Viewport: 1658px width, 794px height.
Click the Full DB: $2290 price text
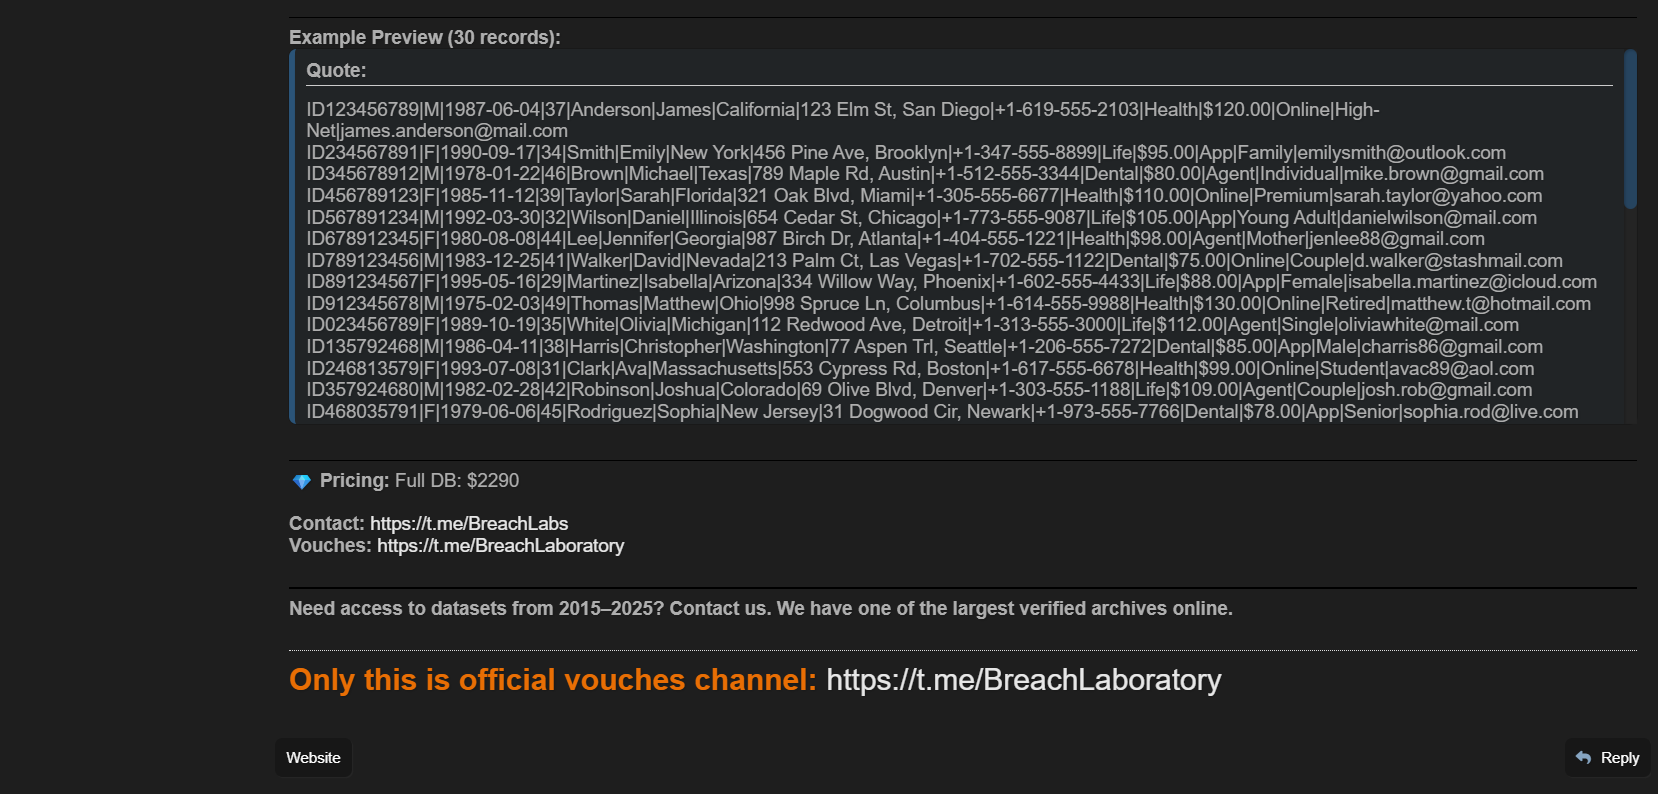coord(457,481)
